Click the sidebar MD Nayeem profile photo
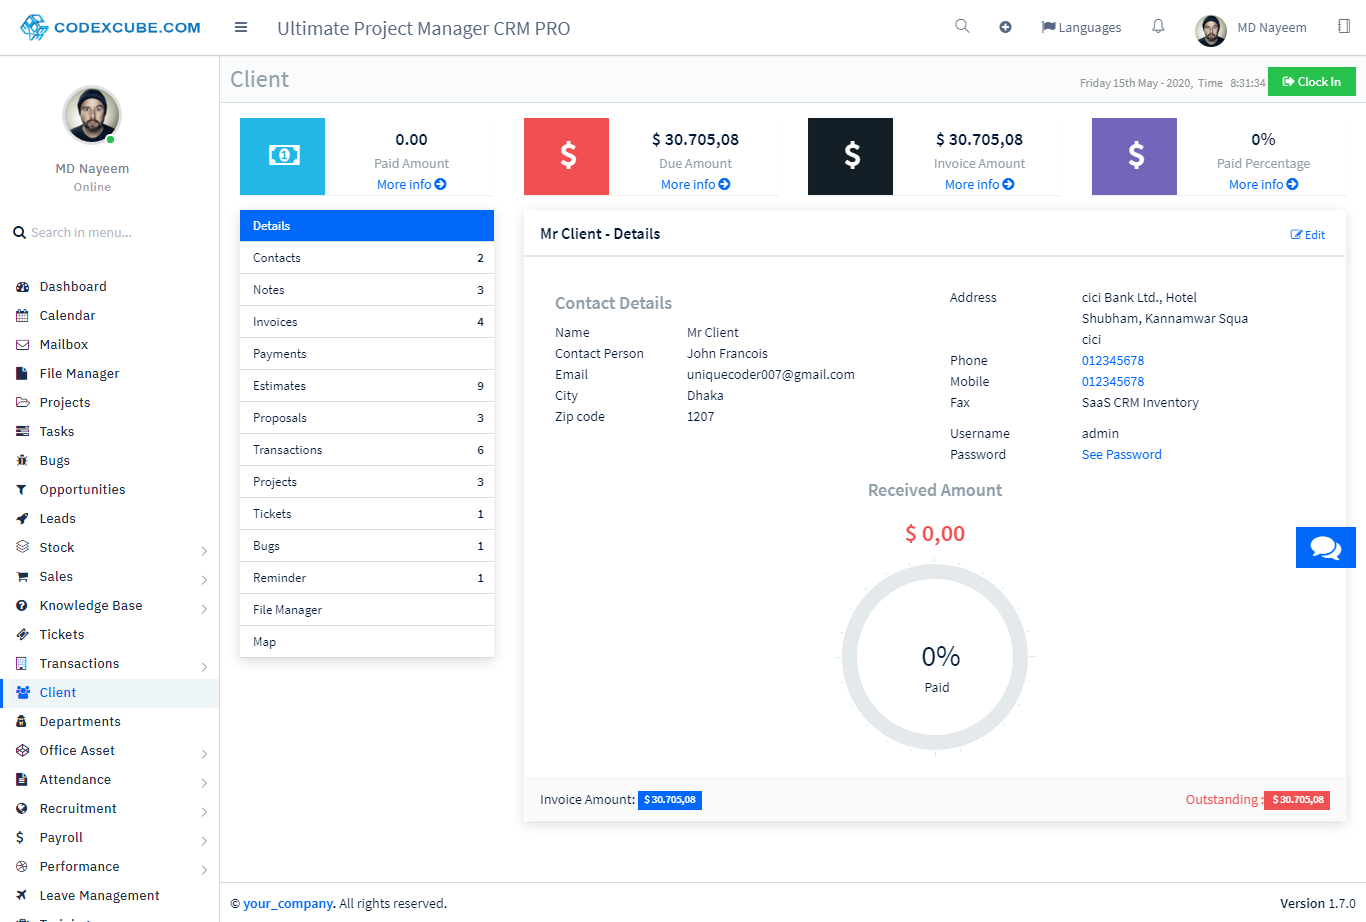The image size is (1366, 922). [92, 115]
